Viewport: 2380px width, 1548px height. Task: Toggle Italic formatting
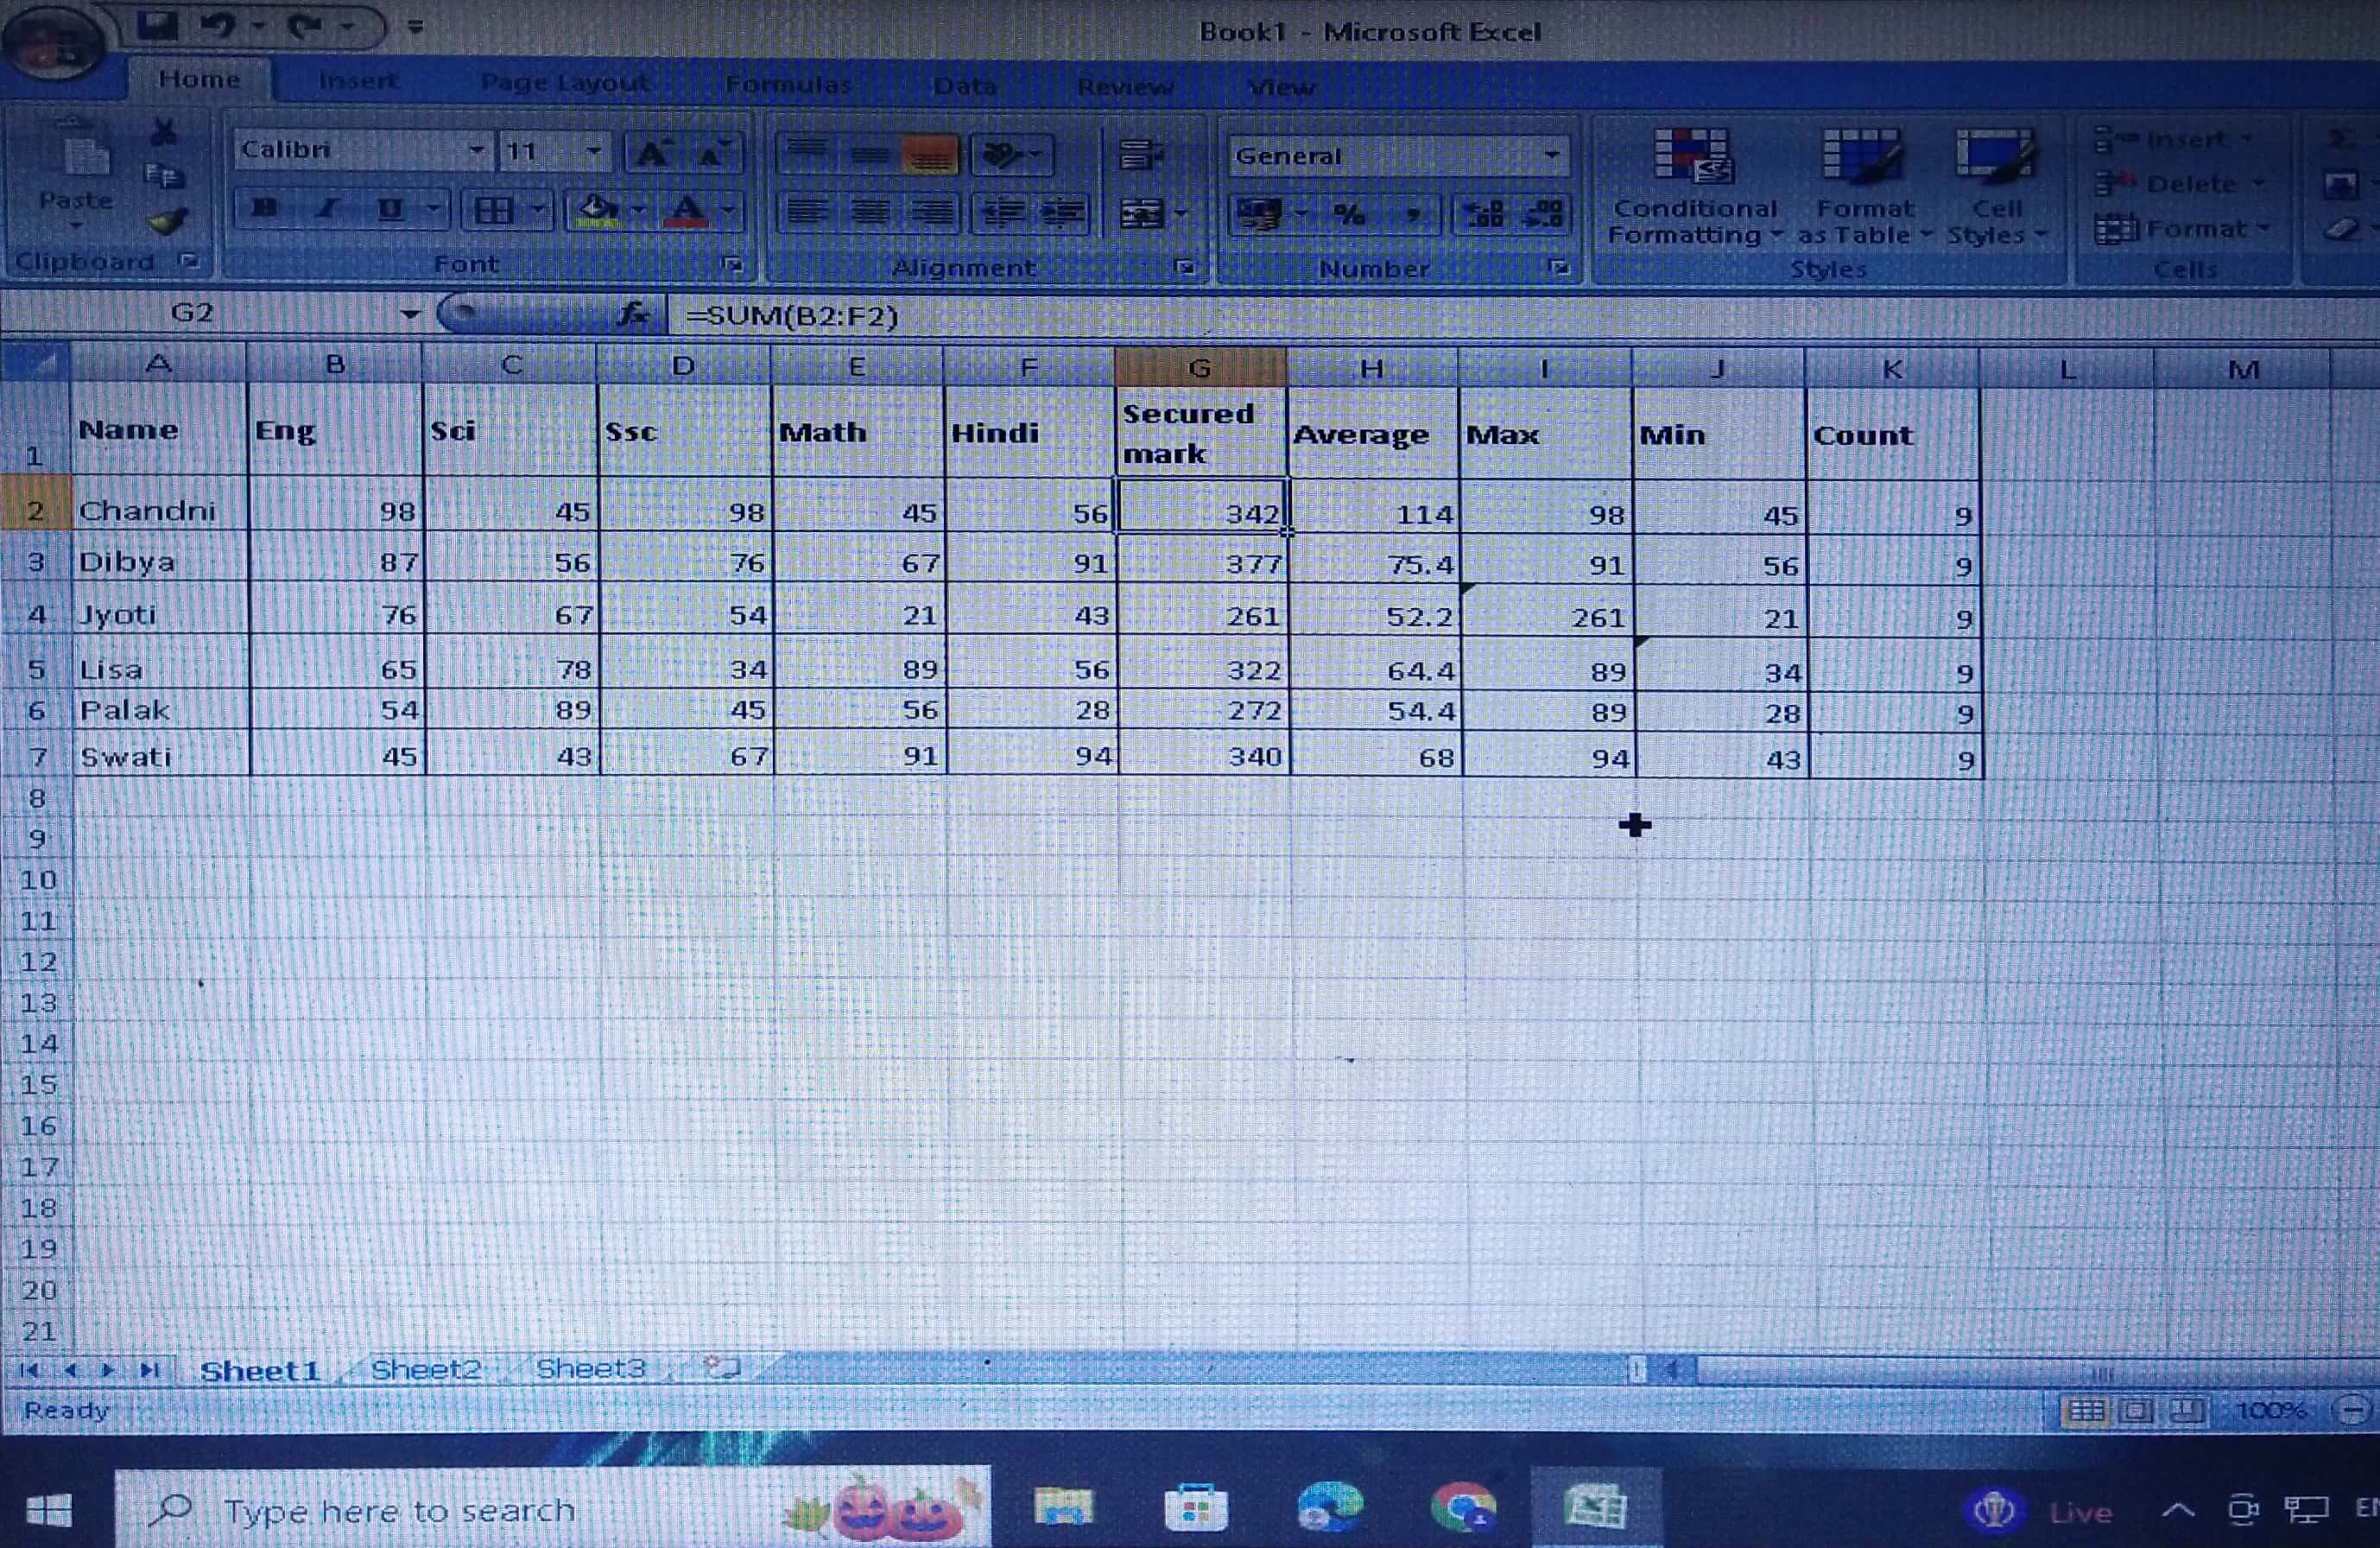[x=326, y=209]
